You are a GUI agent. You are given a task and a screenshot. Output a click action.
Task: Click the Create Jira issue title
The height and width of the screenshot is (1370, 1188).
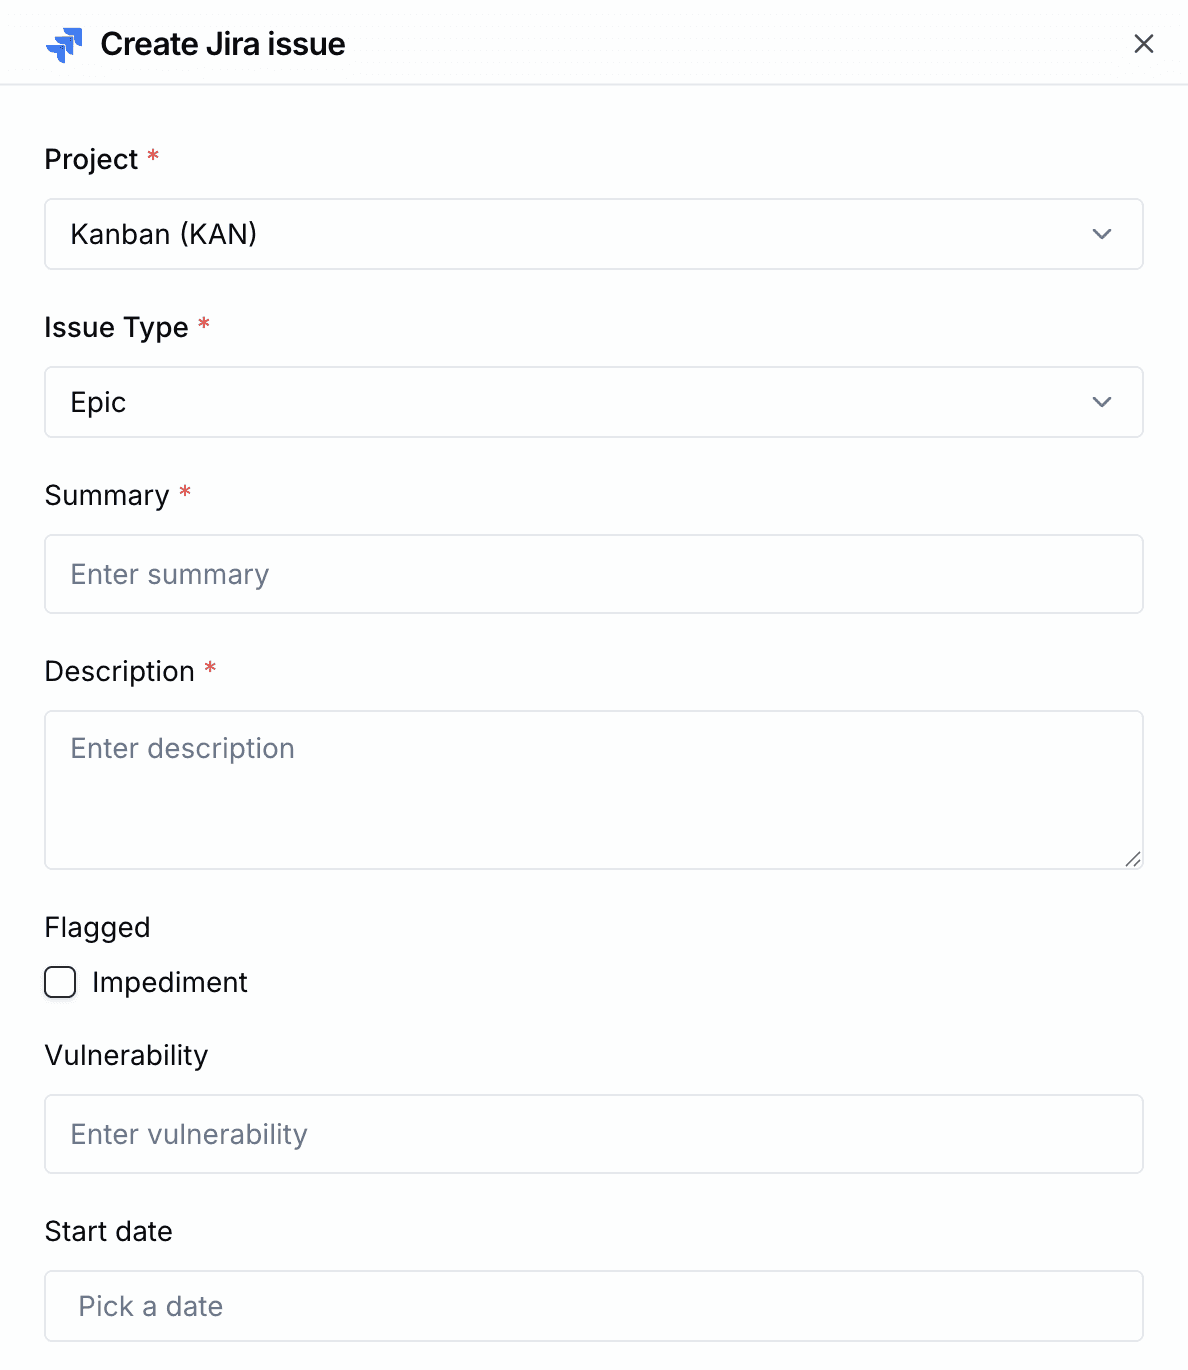tap(223, 44)
